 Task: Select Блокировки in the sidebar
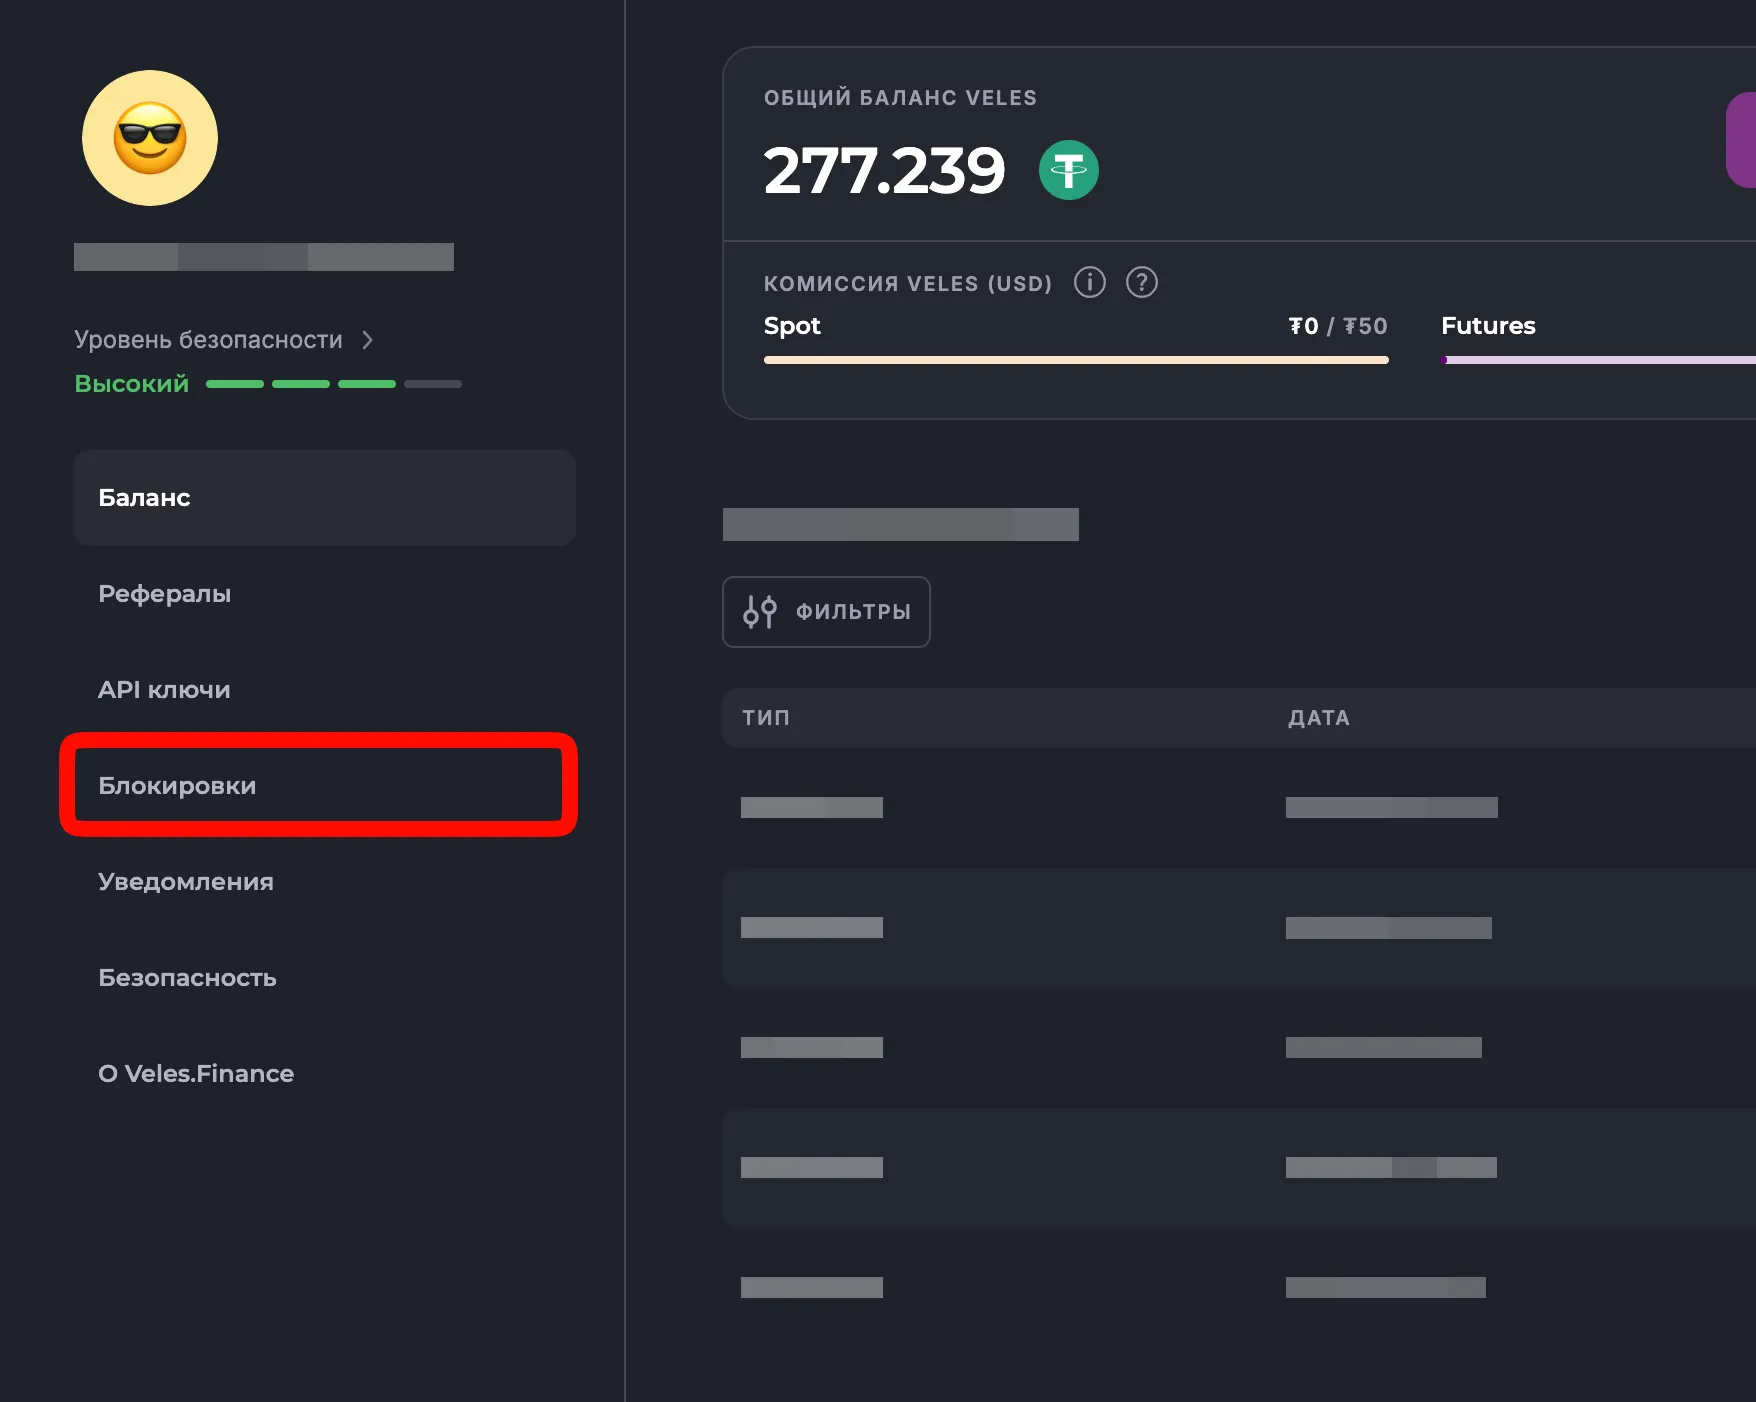click(x=319, y=785)
